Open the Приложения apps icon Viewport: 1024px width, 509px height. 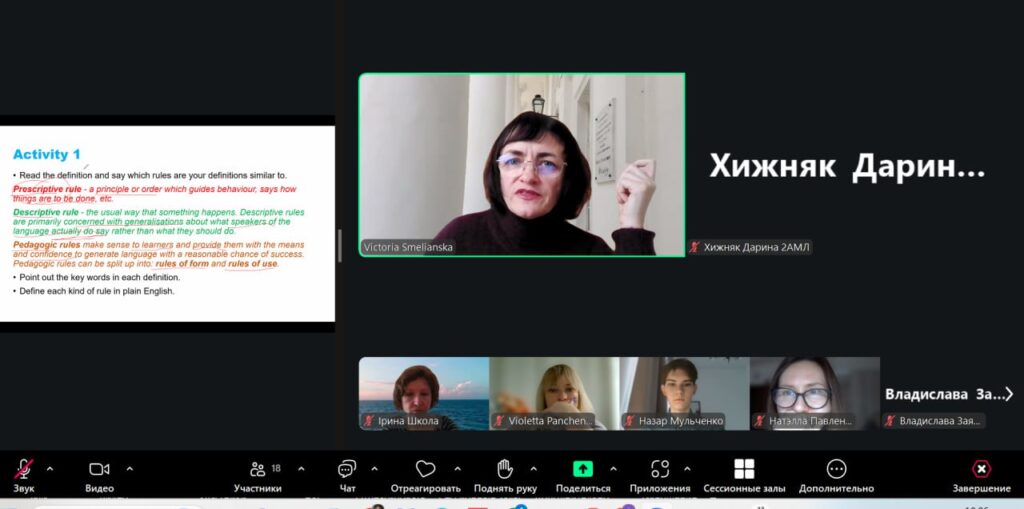[659, 470]
